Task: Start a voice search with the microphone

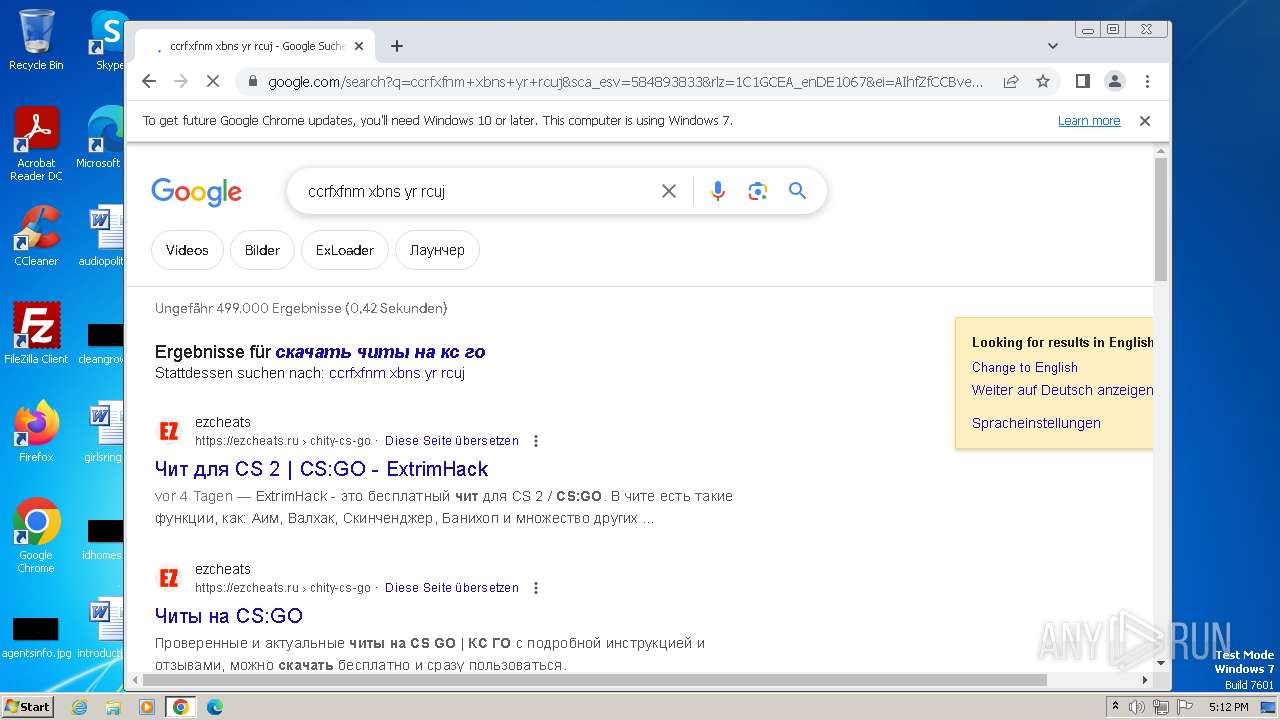Action: pyautogui.click(x=717, y=191)
